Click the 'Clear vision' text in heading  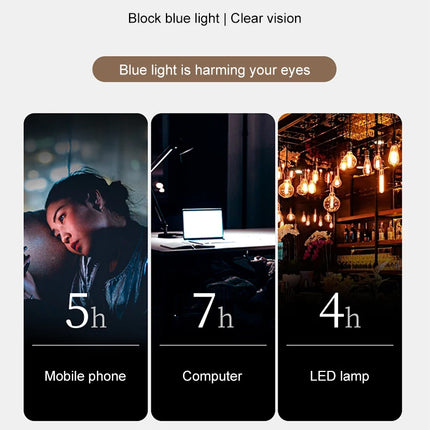tap(266, 18)
